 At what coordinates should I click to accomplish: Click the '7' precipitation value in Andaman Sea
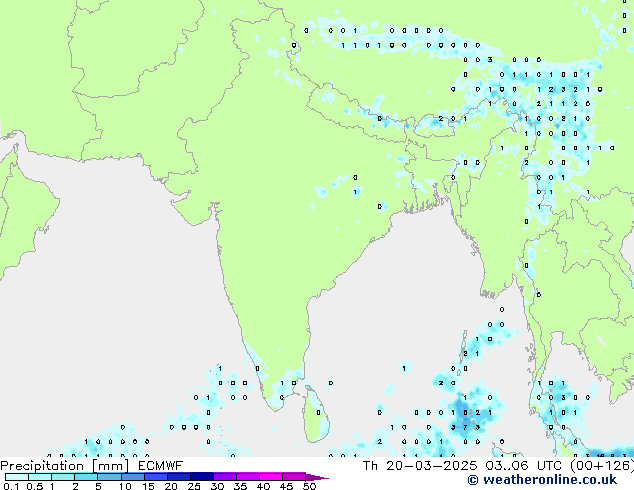pos(465,427)
